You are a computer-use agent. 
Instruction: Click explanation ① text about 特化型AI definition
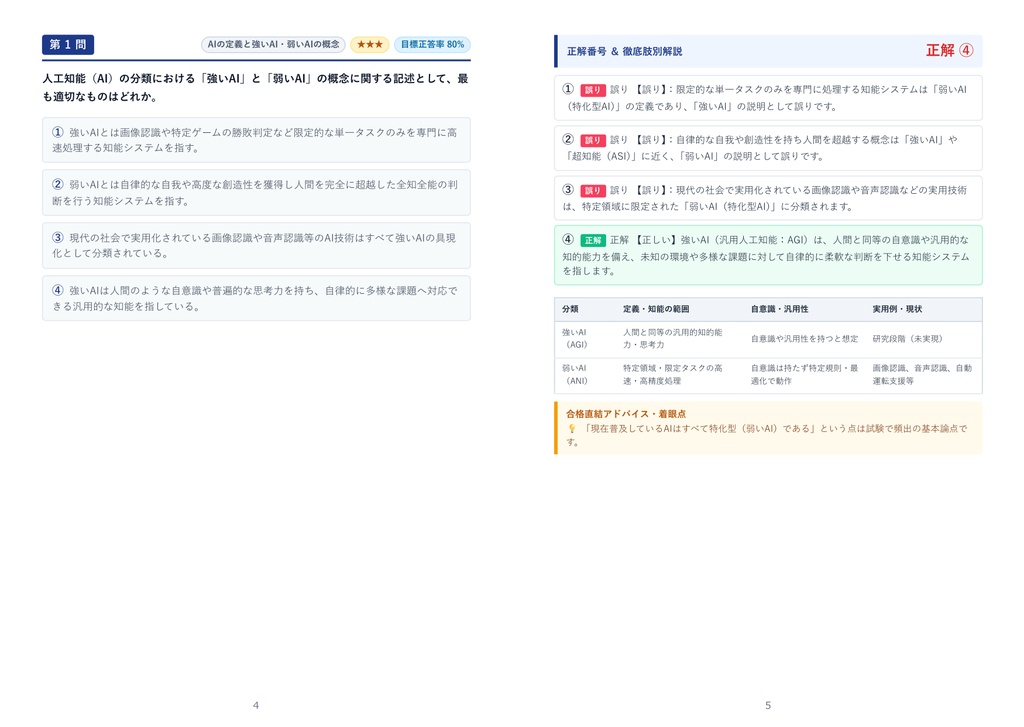768,98
